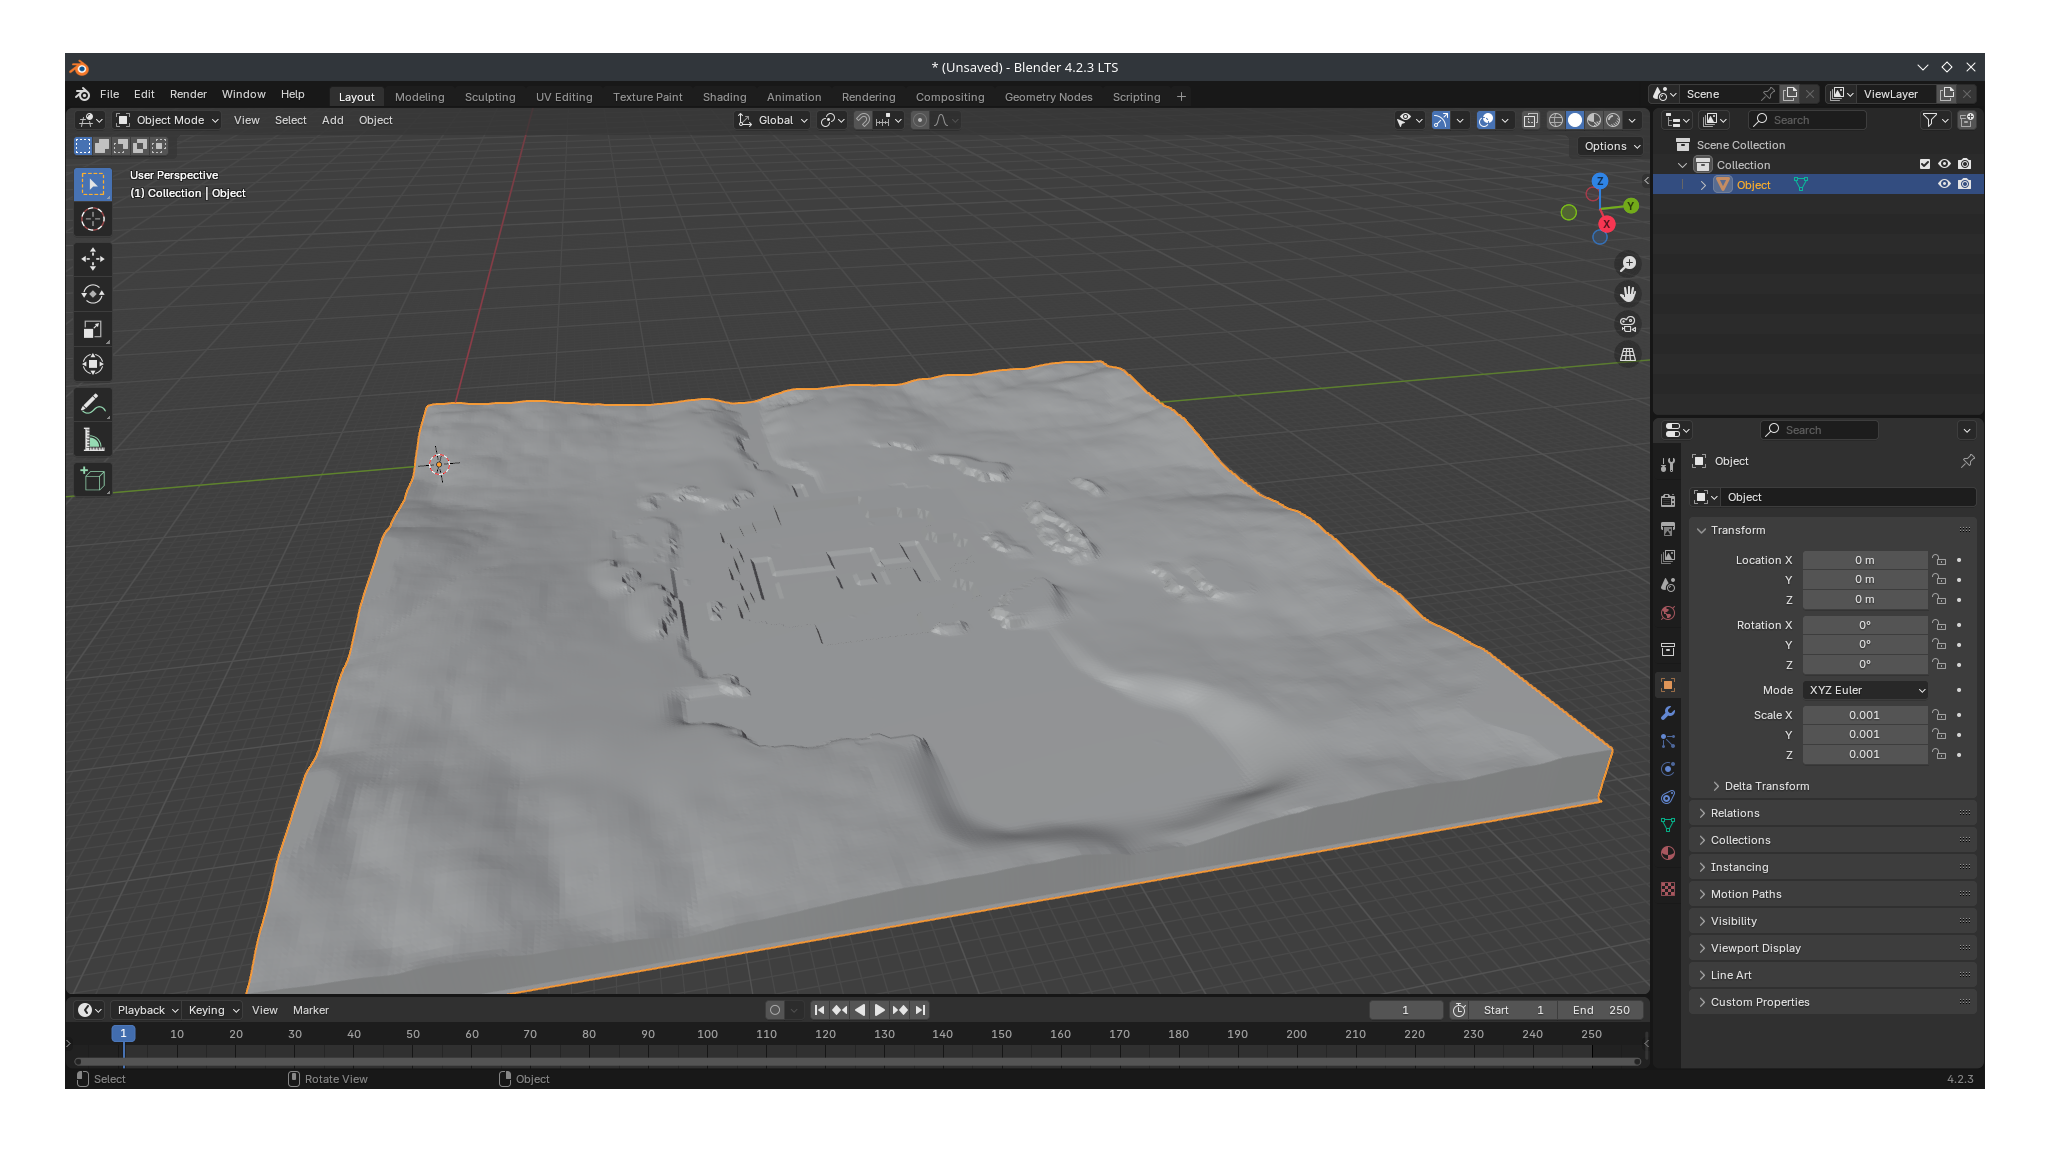2050x1166 pixels.
Task: Open the Modifiers wrench properties tab
Action: point(1668,713)
